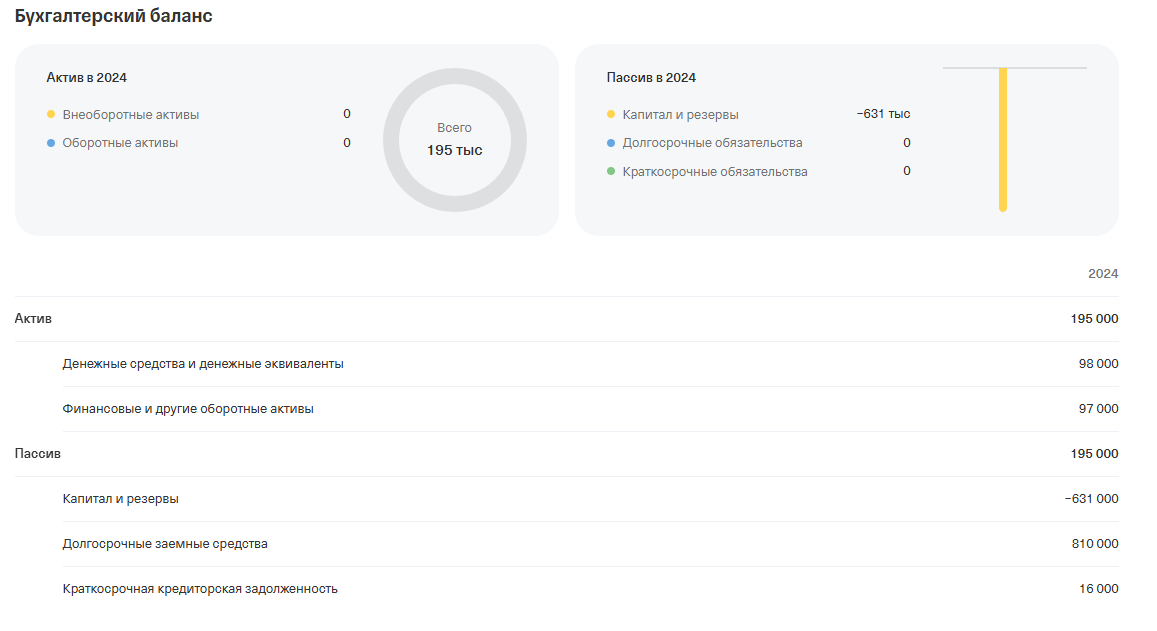Click the yellow dot beside Капитал и резервы legend
Image resolution: width=1157 pixels, height=631 pixels.
[x=611, y=115]
